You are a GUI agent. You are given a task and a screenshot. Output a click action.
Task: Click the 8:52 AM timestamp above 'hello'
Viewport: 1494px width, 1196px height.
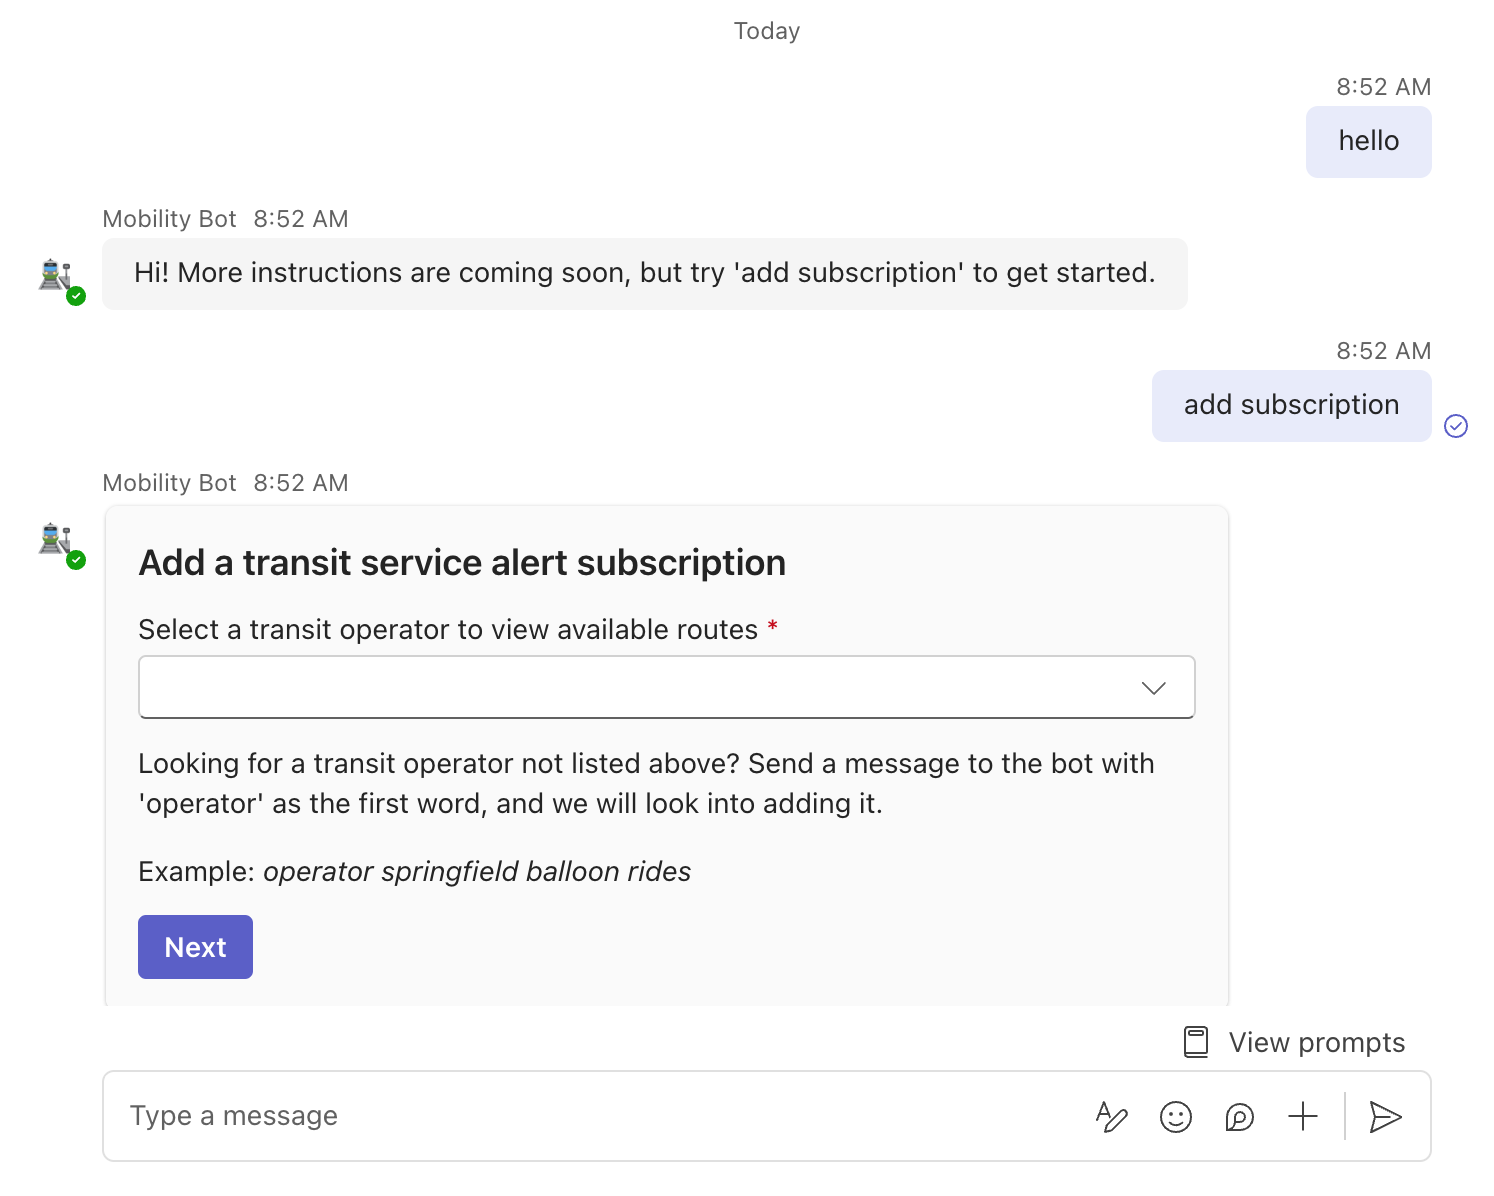point(1384,87)
